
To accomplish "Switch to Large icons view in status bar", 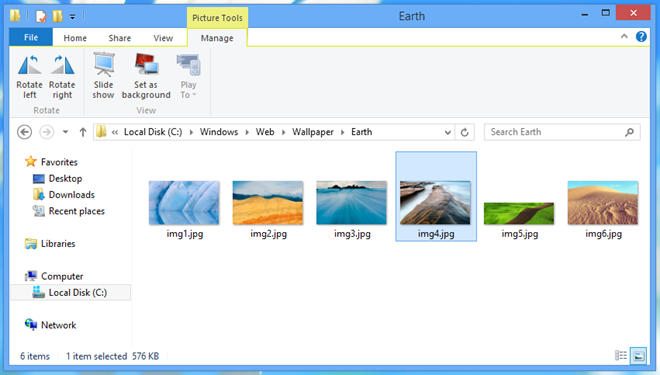I will (639, 356).
